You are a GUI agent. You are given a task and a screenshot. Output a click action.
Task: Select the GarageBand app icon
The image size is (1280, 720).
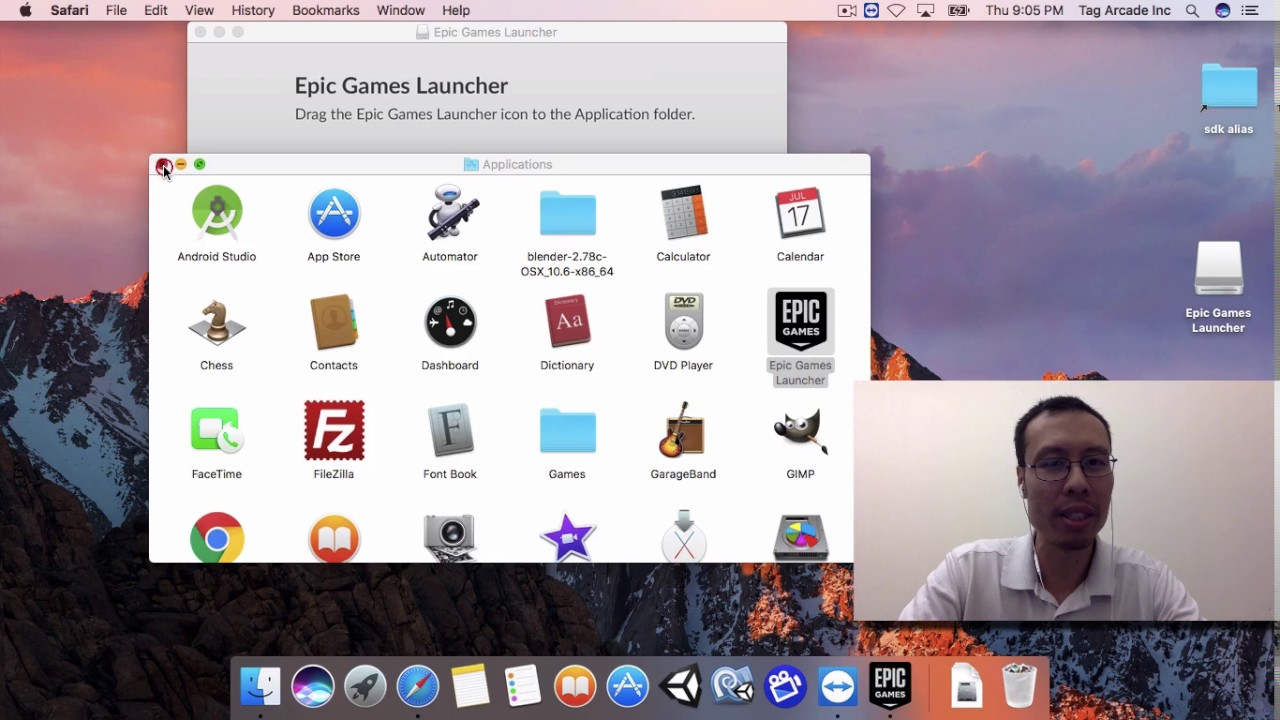tap(683, 431)
